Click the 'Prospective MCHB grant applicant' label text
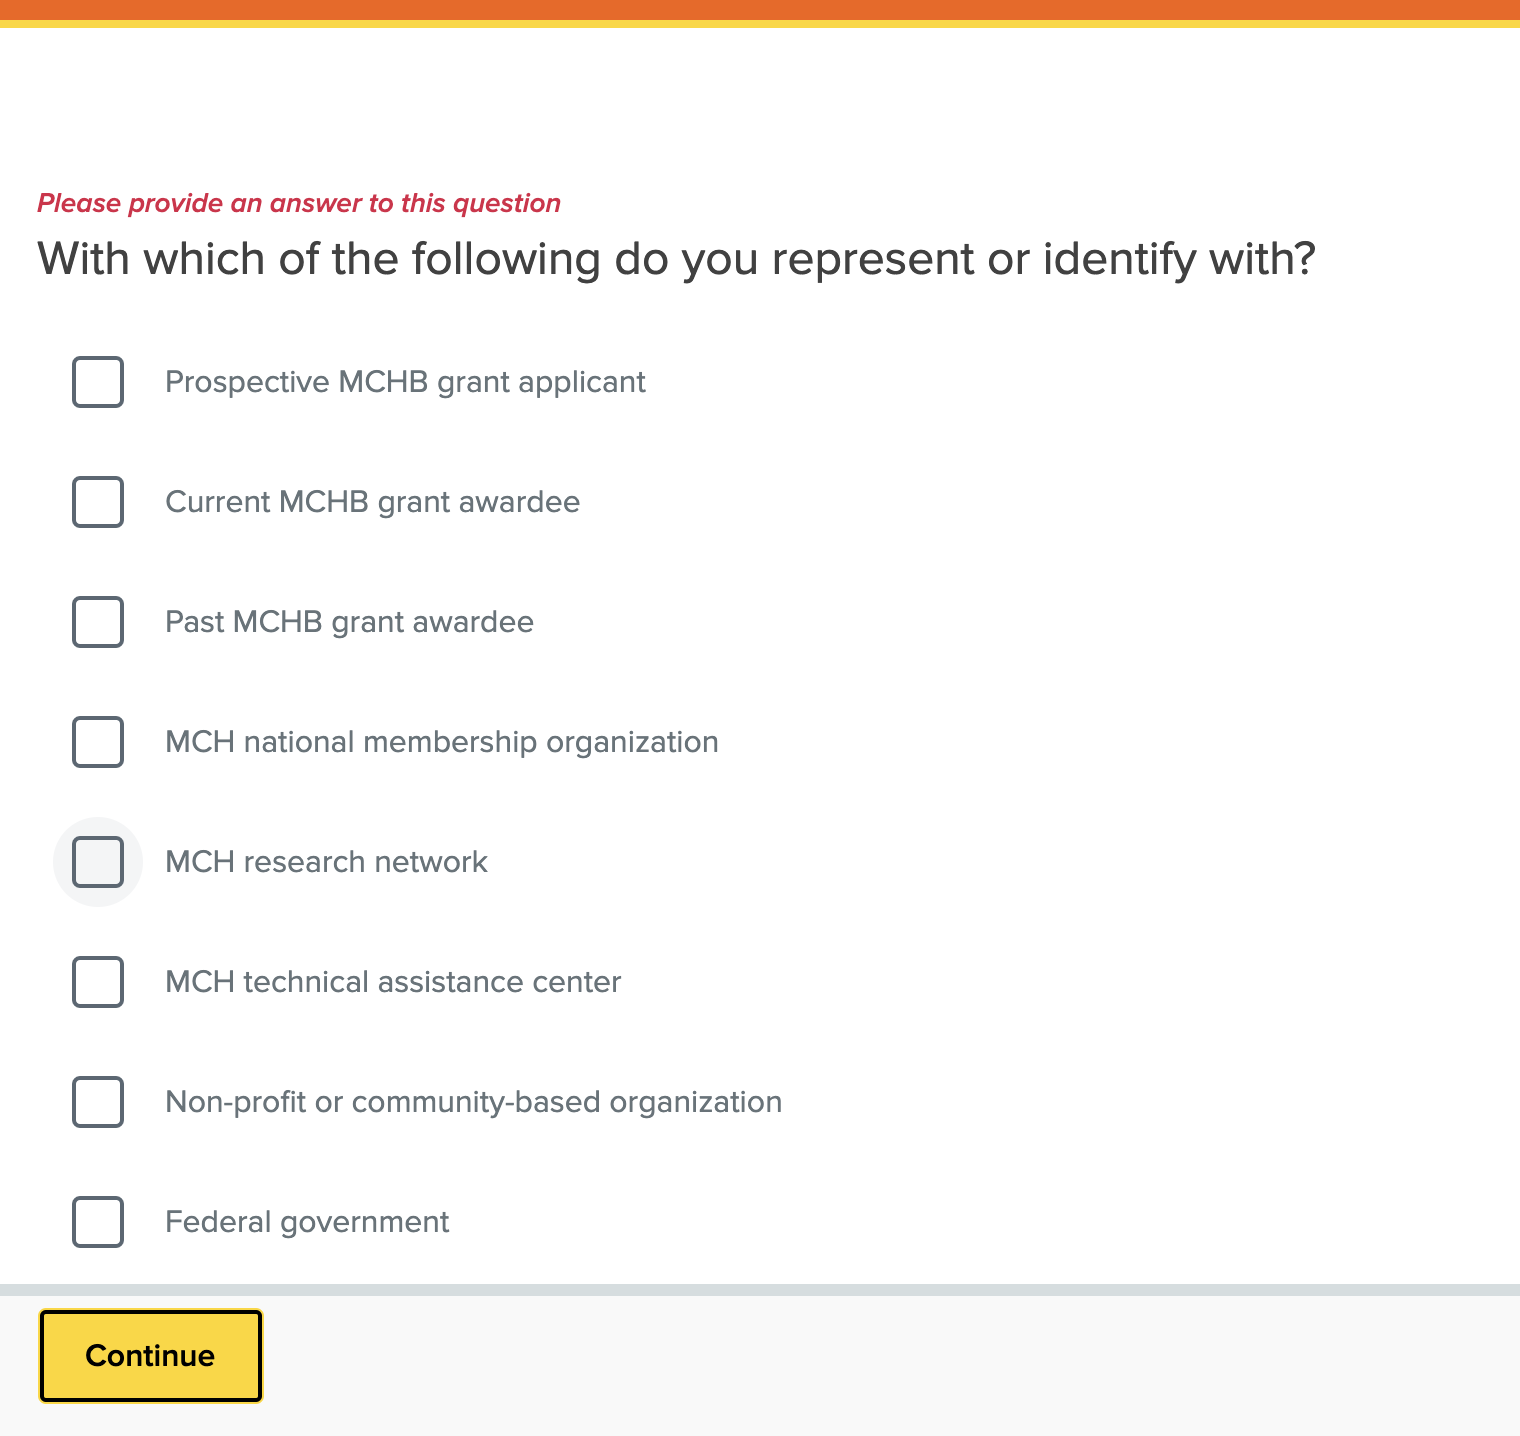 405,382
